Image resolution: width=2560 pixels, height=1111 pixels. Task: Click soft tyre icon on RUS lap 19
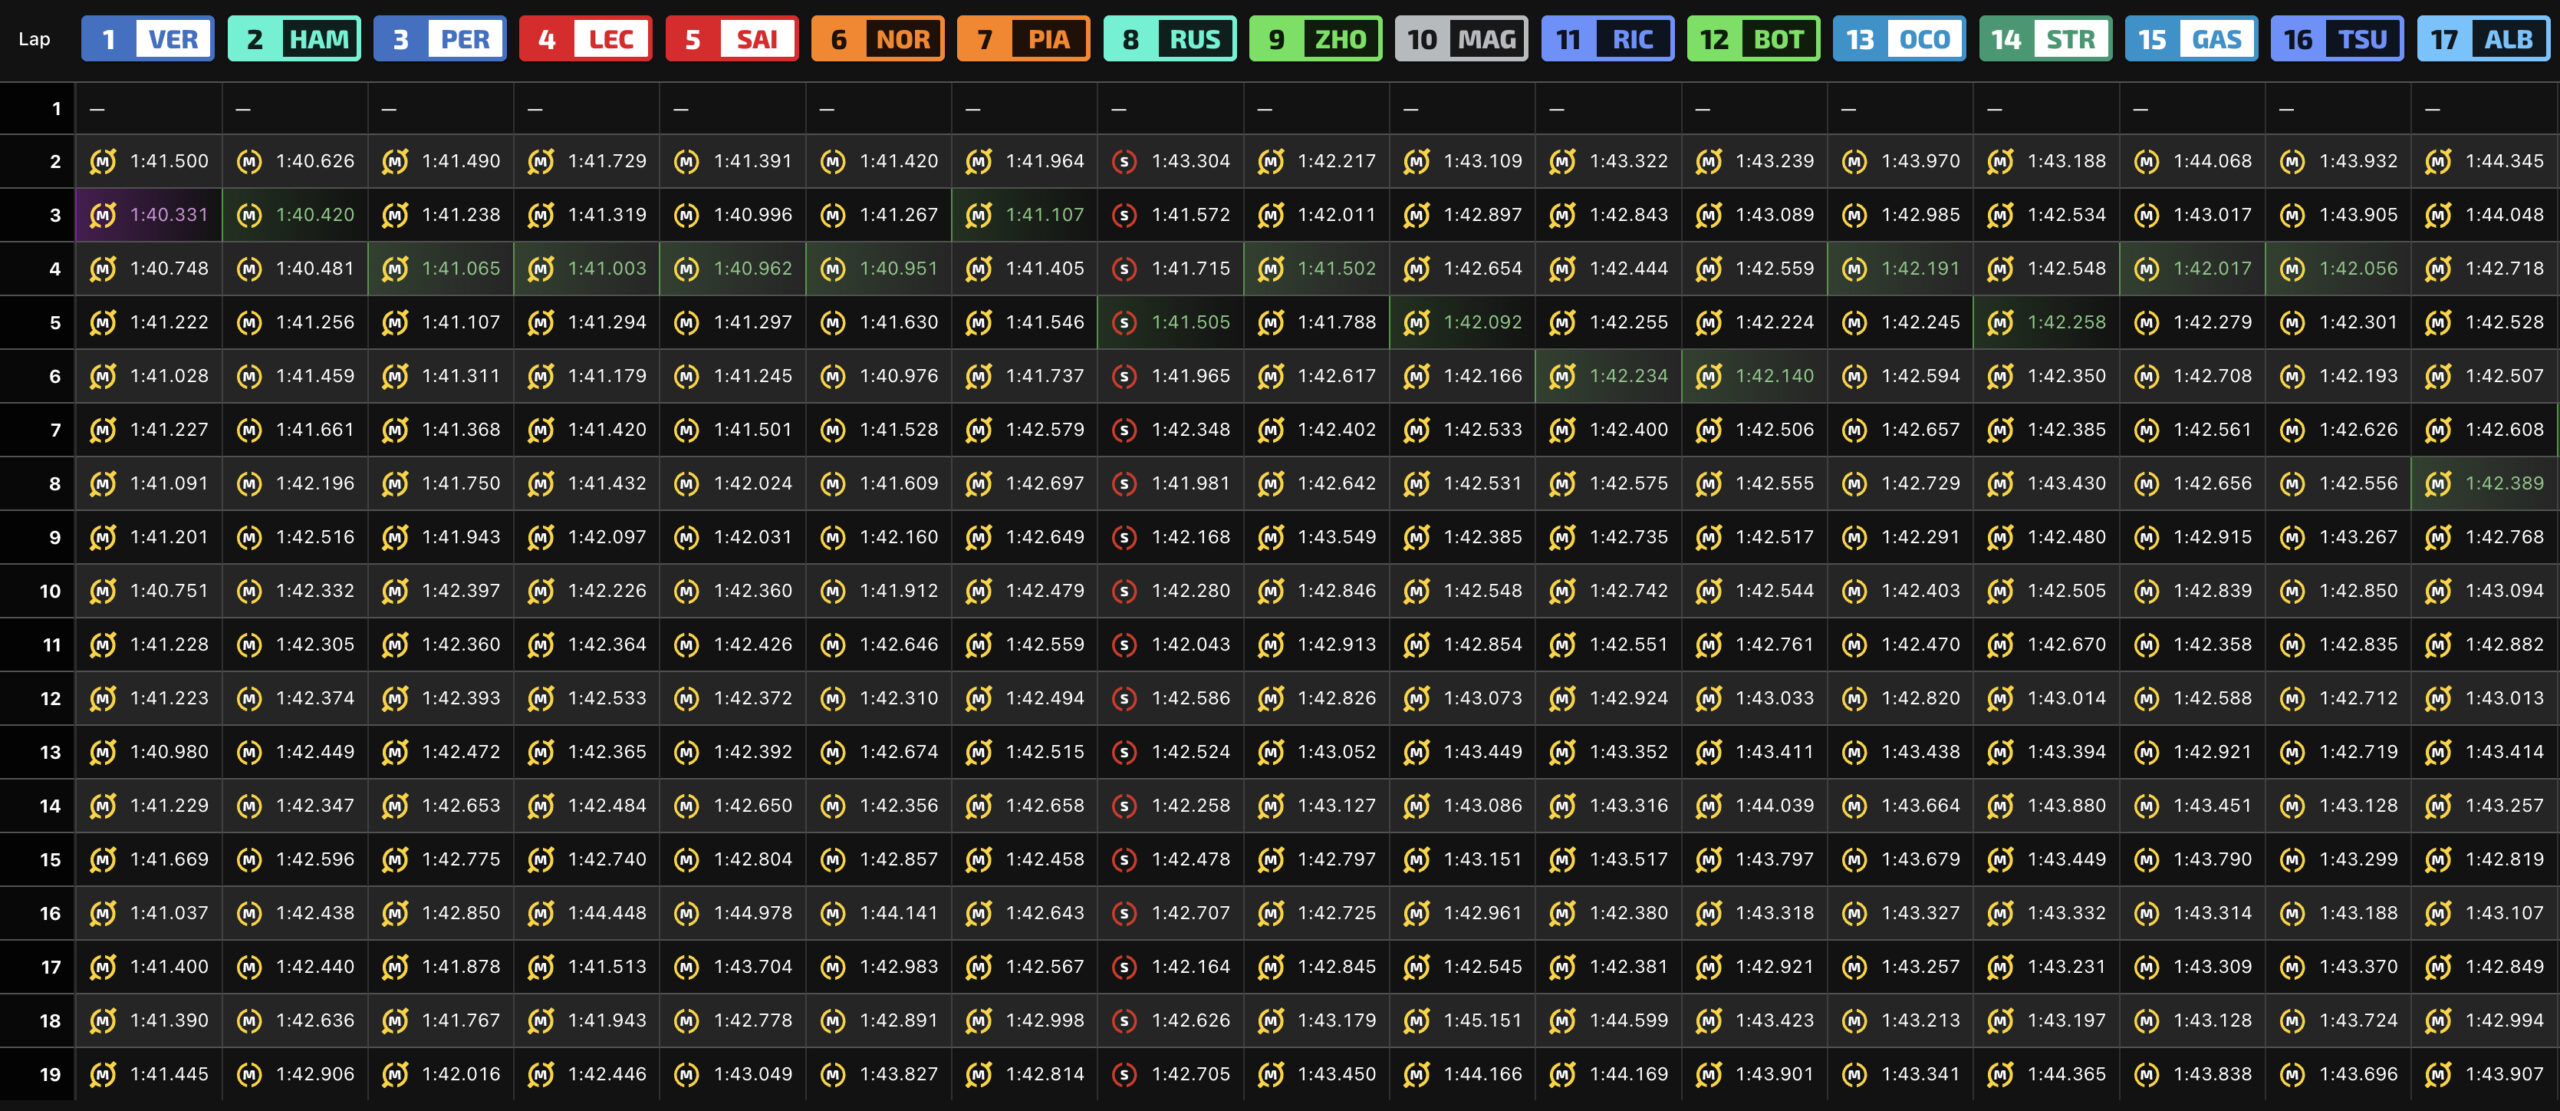tap(1124, 1075)
